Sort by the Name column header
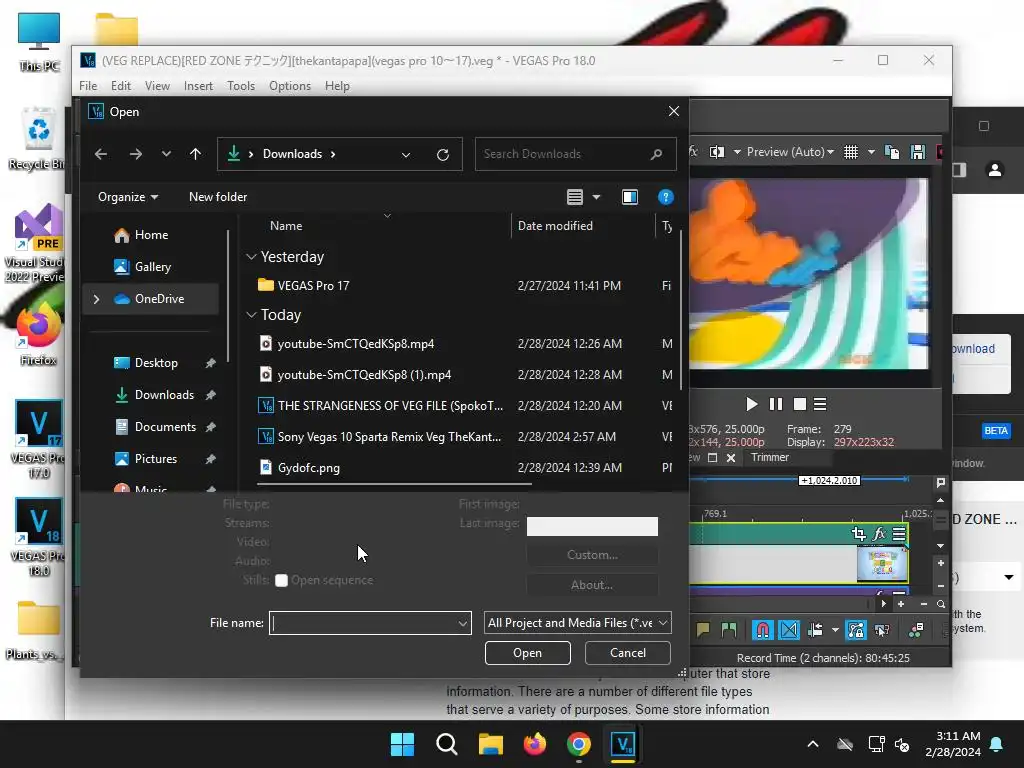Image resolution: width=1024 pixels, height=768 pixels. [x=286, y=226]
